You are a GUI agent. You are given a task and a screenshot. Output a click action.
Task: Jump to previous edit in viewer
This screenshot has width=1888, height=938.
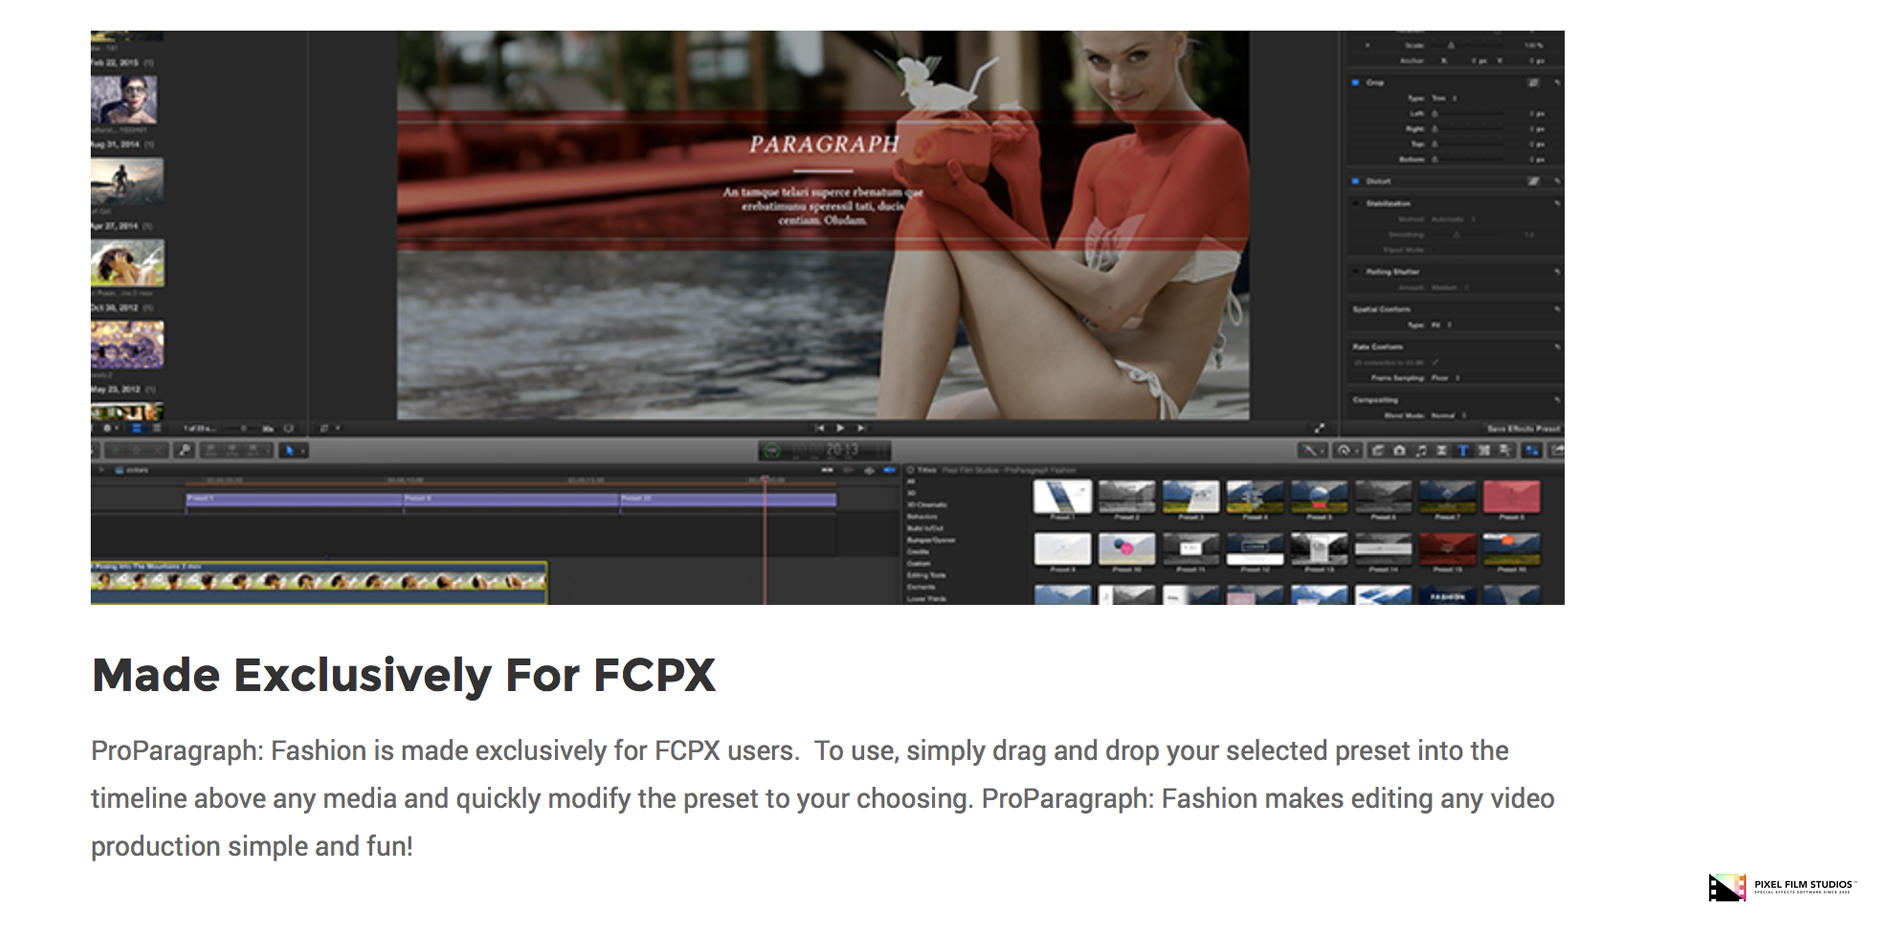(819, 428)
